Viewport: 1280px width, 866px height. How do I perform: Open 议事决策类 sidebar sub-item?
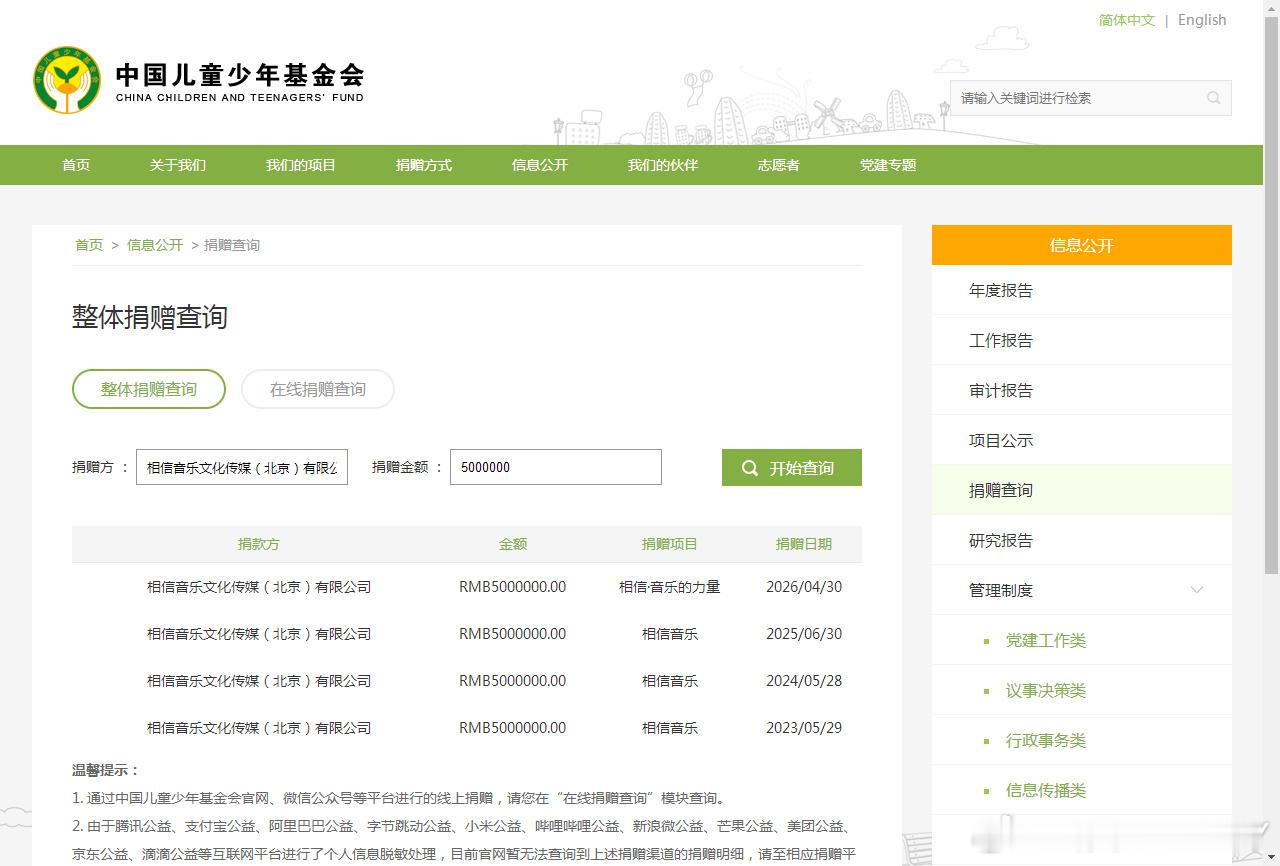point(1046,690)
